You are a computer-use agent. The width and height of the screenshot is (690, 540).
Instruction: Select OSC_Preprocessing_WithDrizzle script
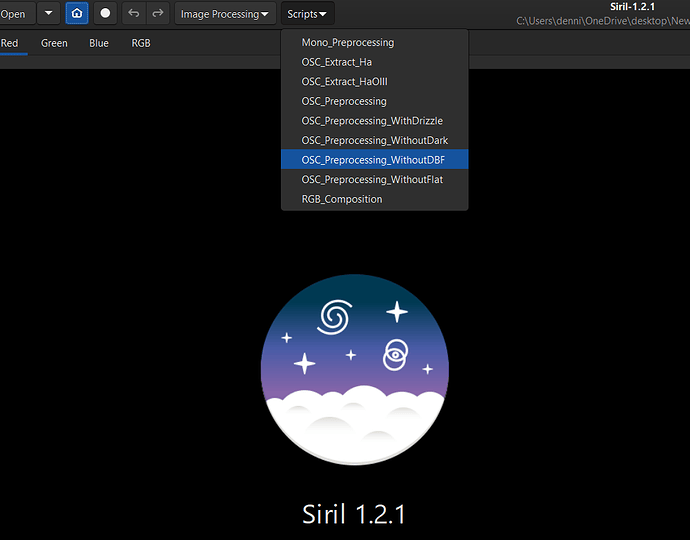(x=374, y=121)
